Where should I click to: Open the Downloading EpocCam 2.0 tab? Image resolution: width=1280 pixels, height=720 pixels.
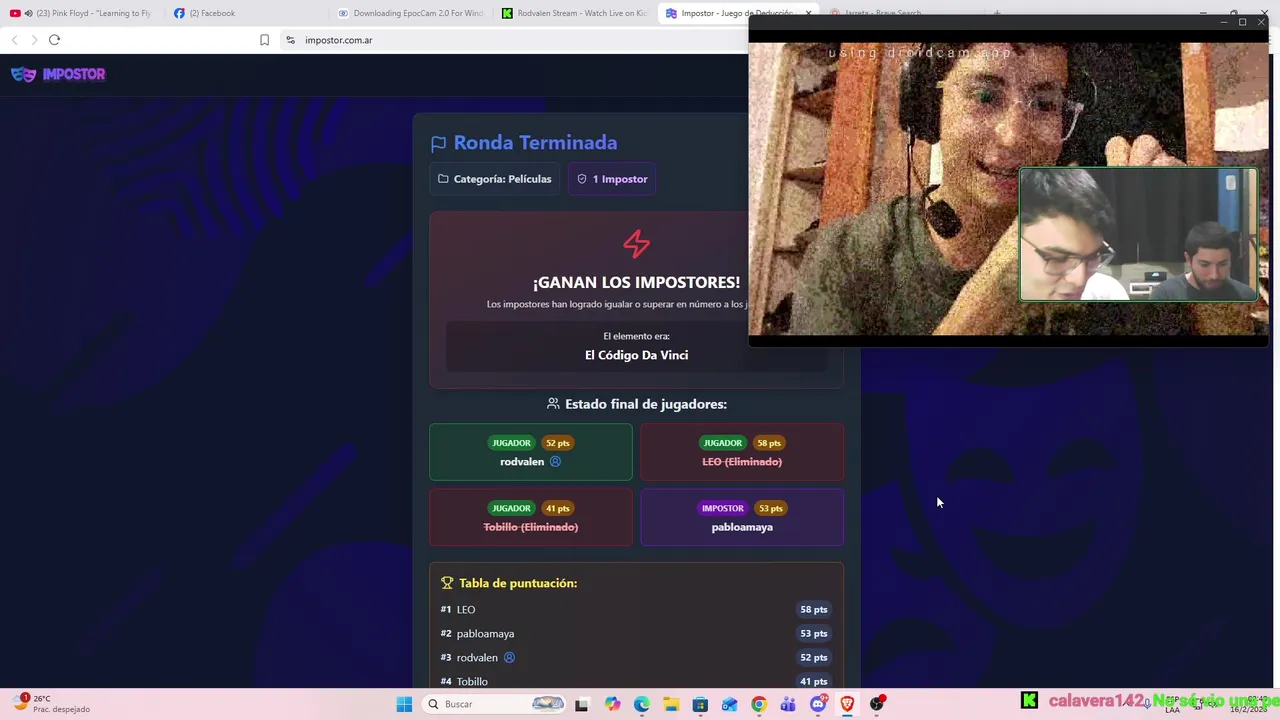410,13
